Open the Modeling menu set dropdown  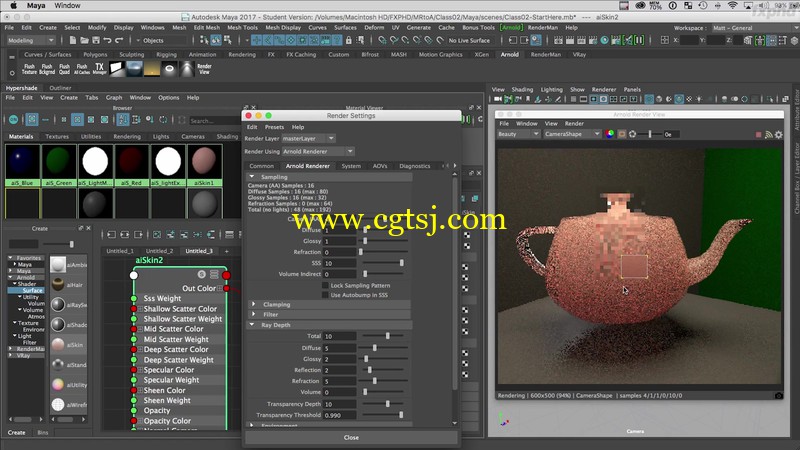tap(30, 40)
